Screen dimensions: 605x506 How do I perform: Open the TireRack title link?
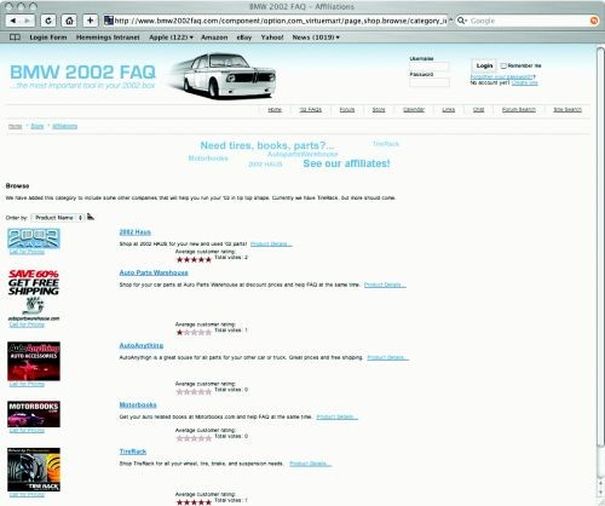pyautogui.click(x=133, y=452)
